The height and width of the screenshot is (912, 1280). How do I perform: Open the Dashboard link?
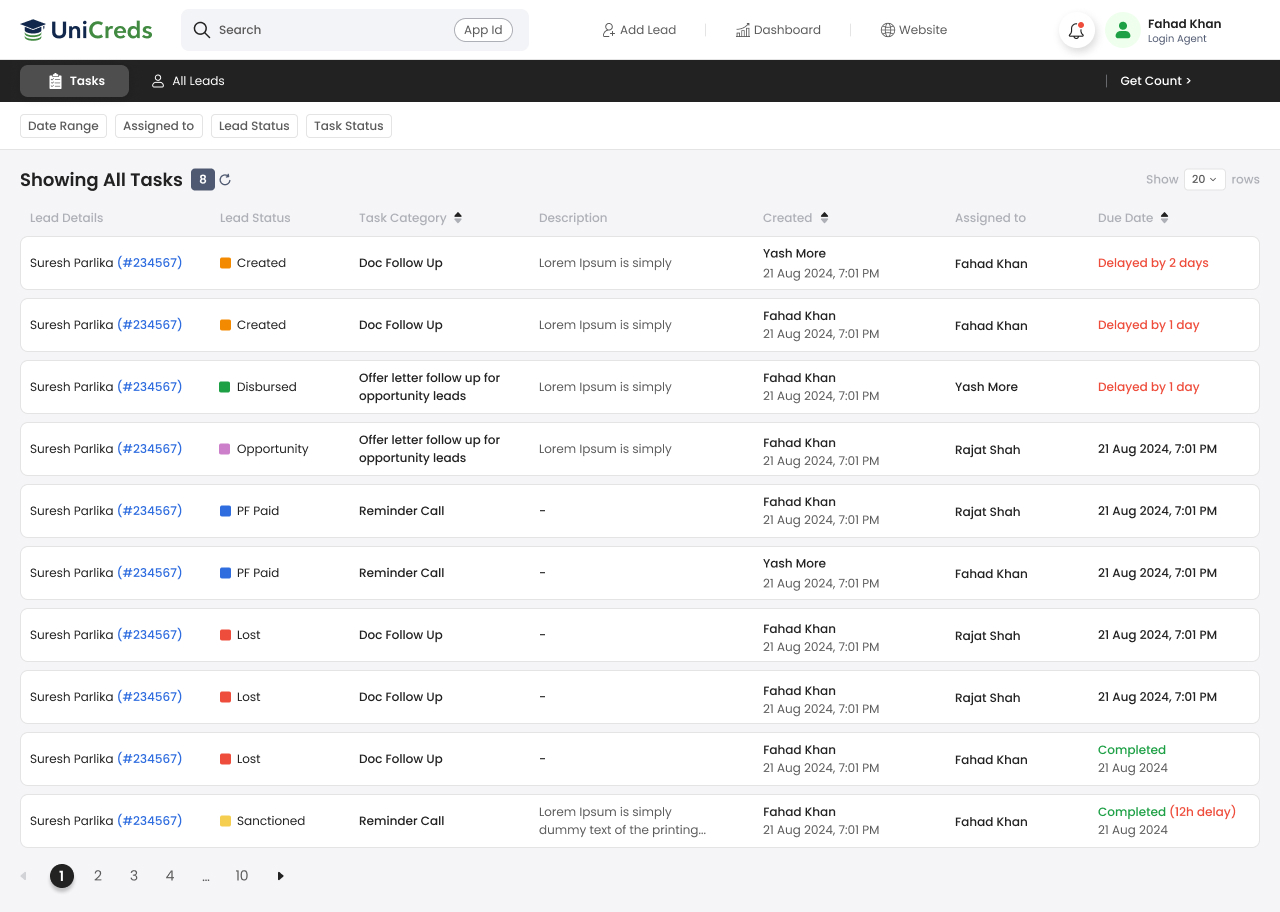pos(778,30)
